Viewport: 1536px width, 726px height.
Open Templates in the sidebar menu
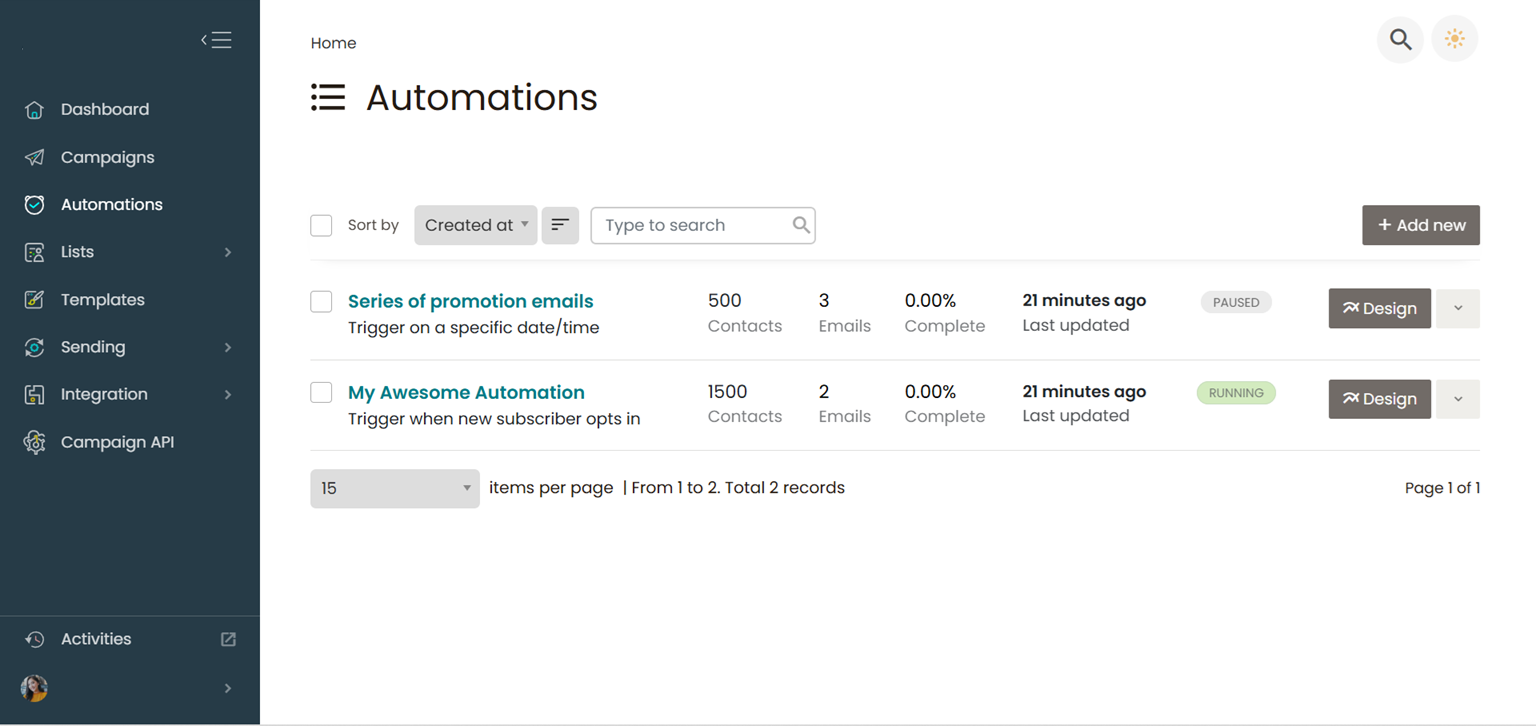[x=102, y=300]
